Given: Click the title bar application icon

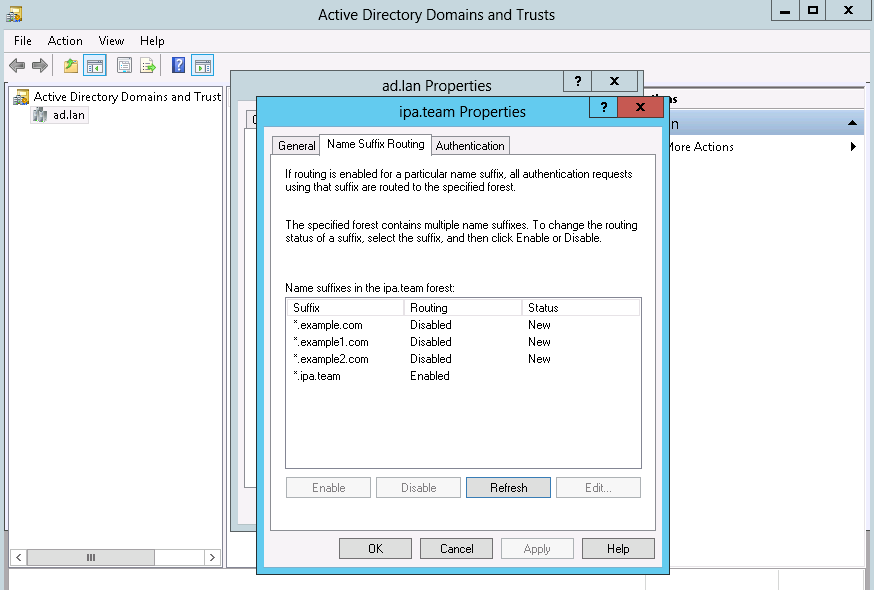Looking at the screenshot, I should pos(14,14).
